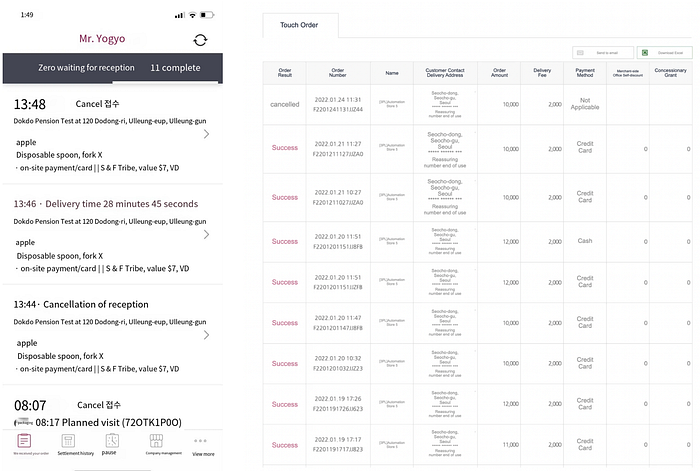The height and width of the screenshot is (471, 700).
Task: Click the green Excel icon
Action: tap(645, 53)
